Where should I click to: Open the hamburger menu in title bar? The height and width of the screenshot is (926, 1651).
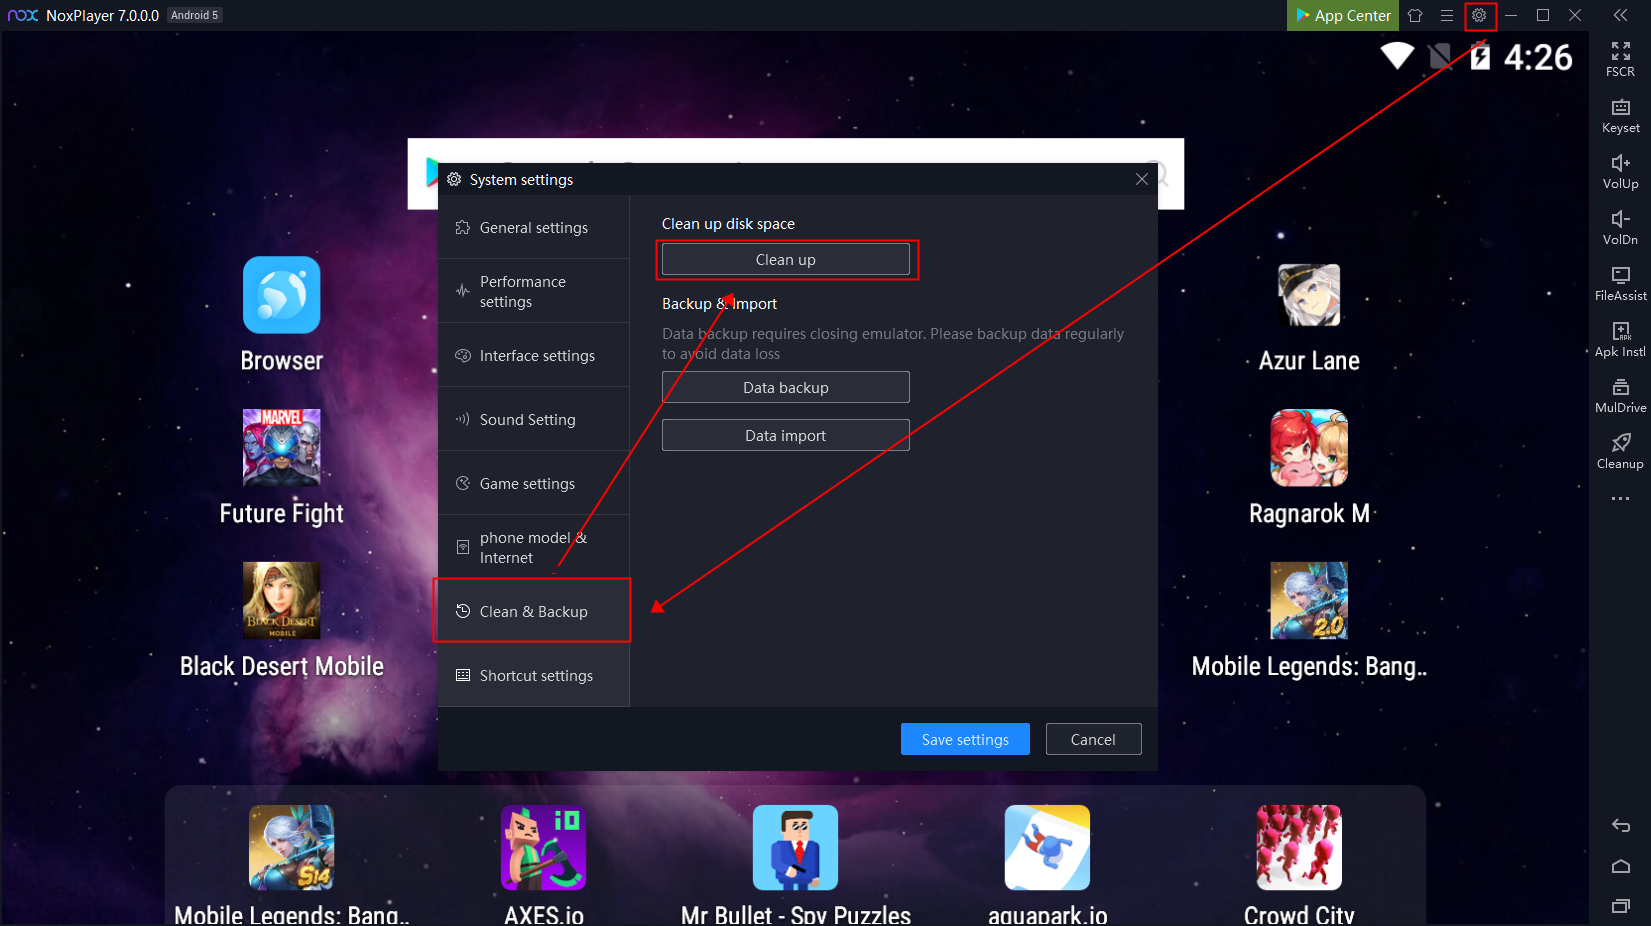pyautogui.click(x=1447, y=15)
